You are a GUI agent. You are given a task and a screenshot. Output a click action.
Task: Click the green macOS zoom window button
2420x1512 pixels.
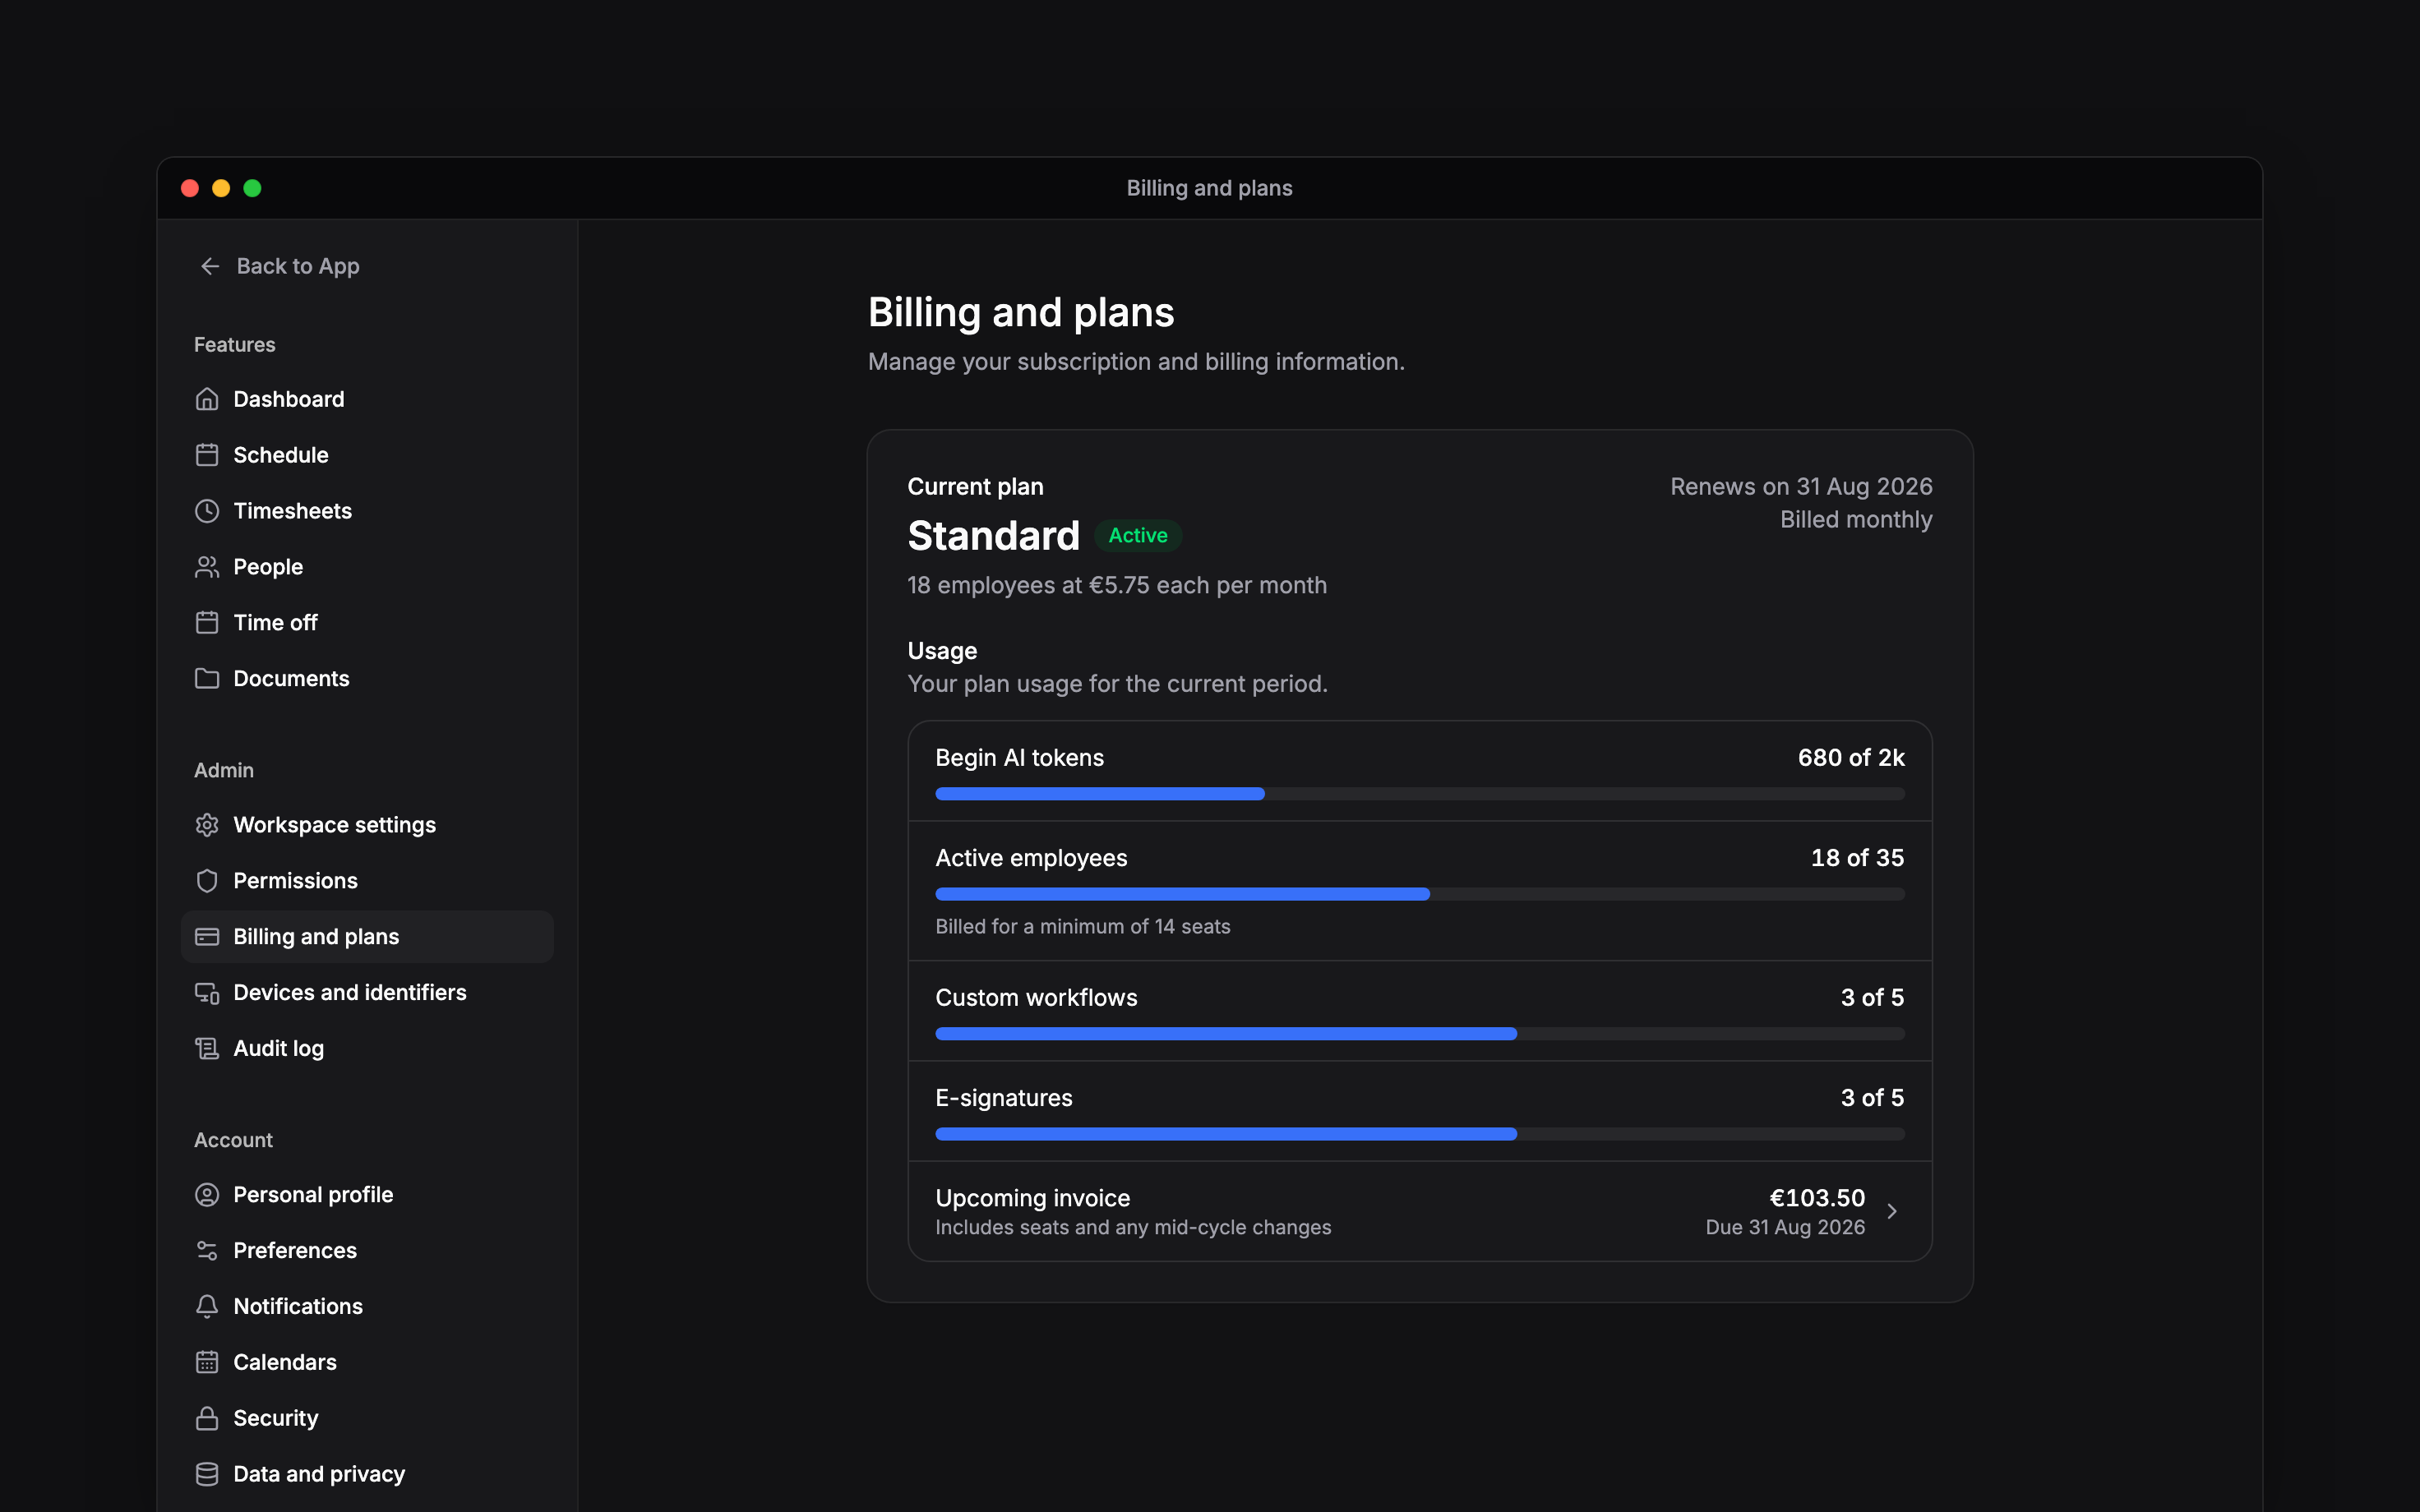252,188
